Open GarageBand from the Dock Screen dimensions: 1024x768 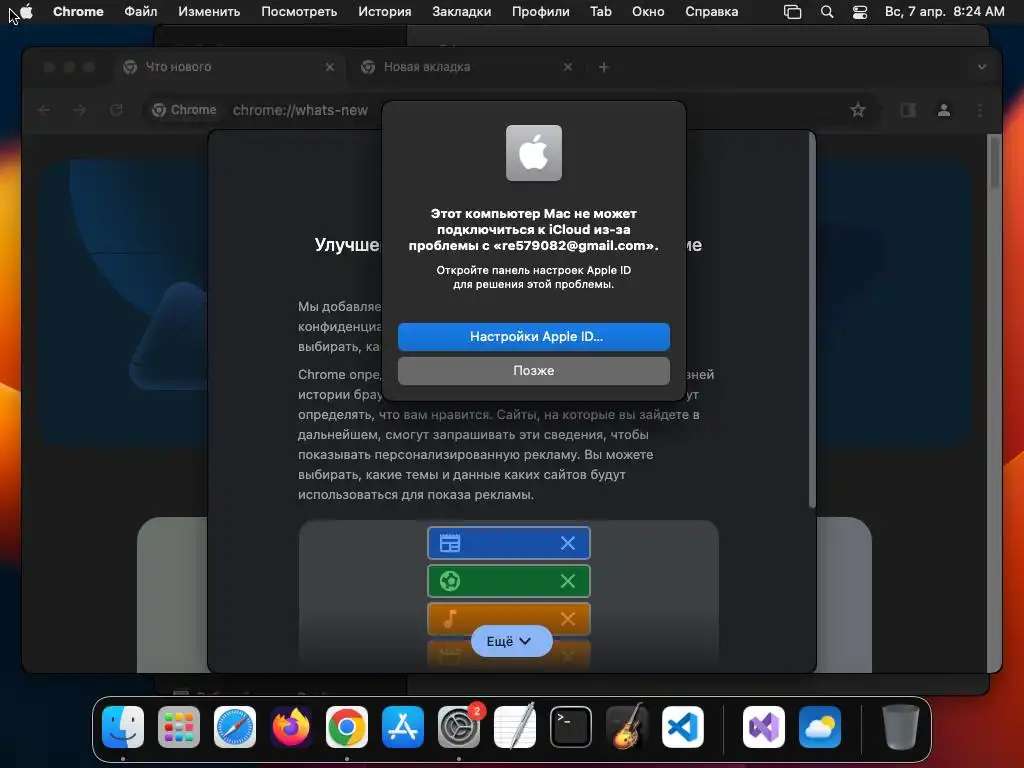[x=627, y=727]
